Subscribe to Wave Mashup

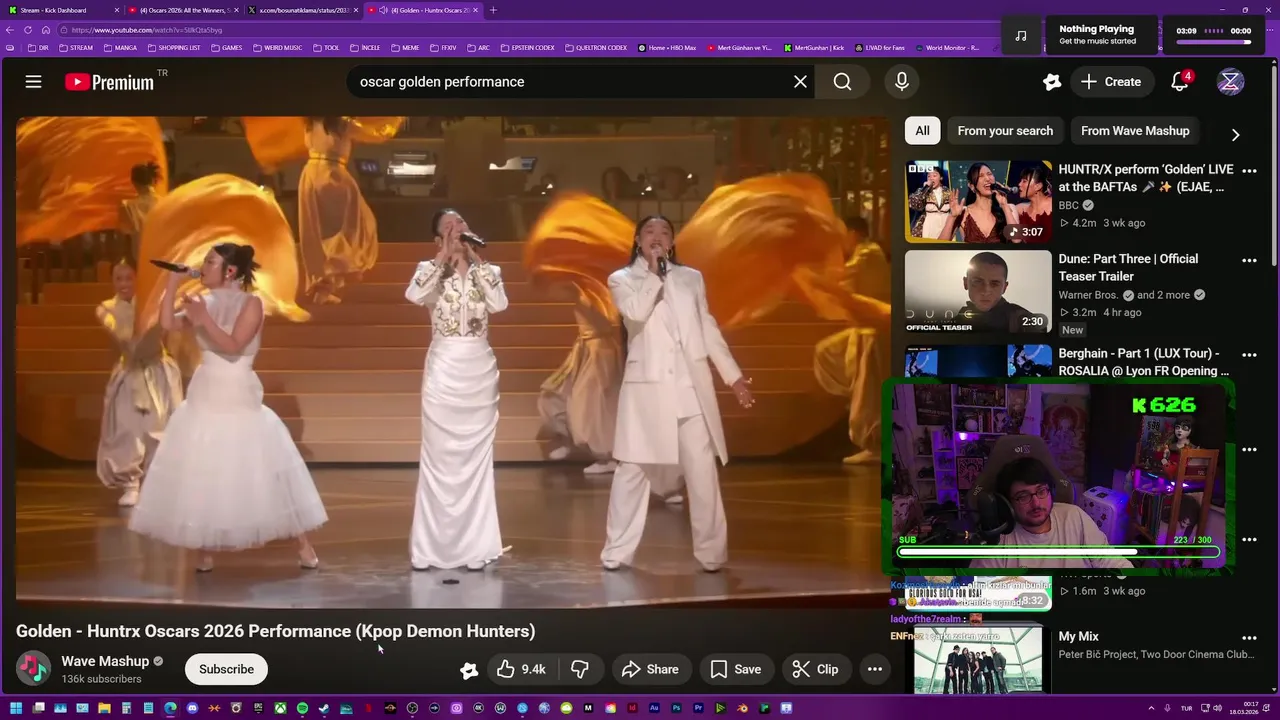(x=226, y=669)
